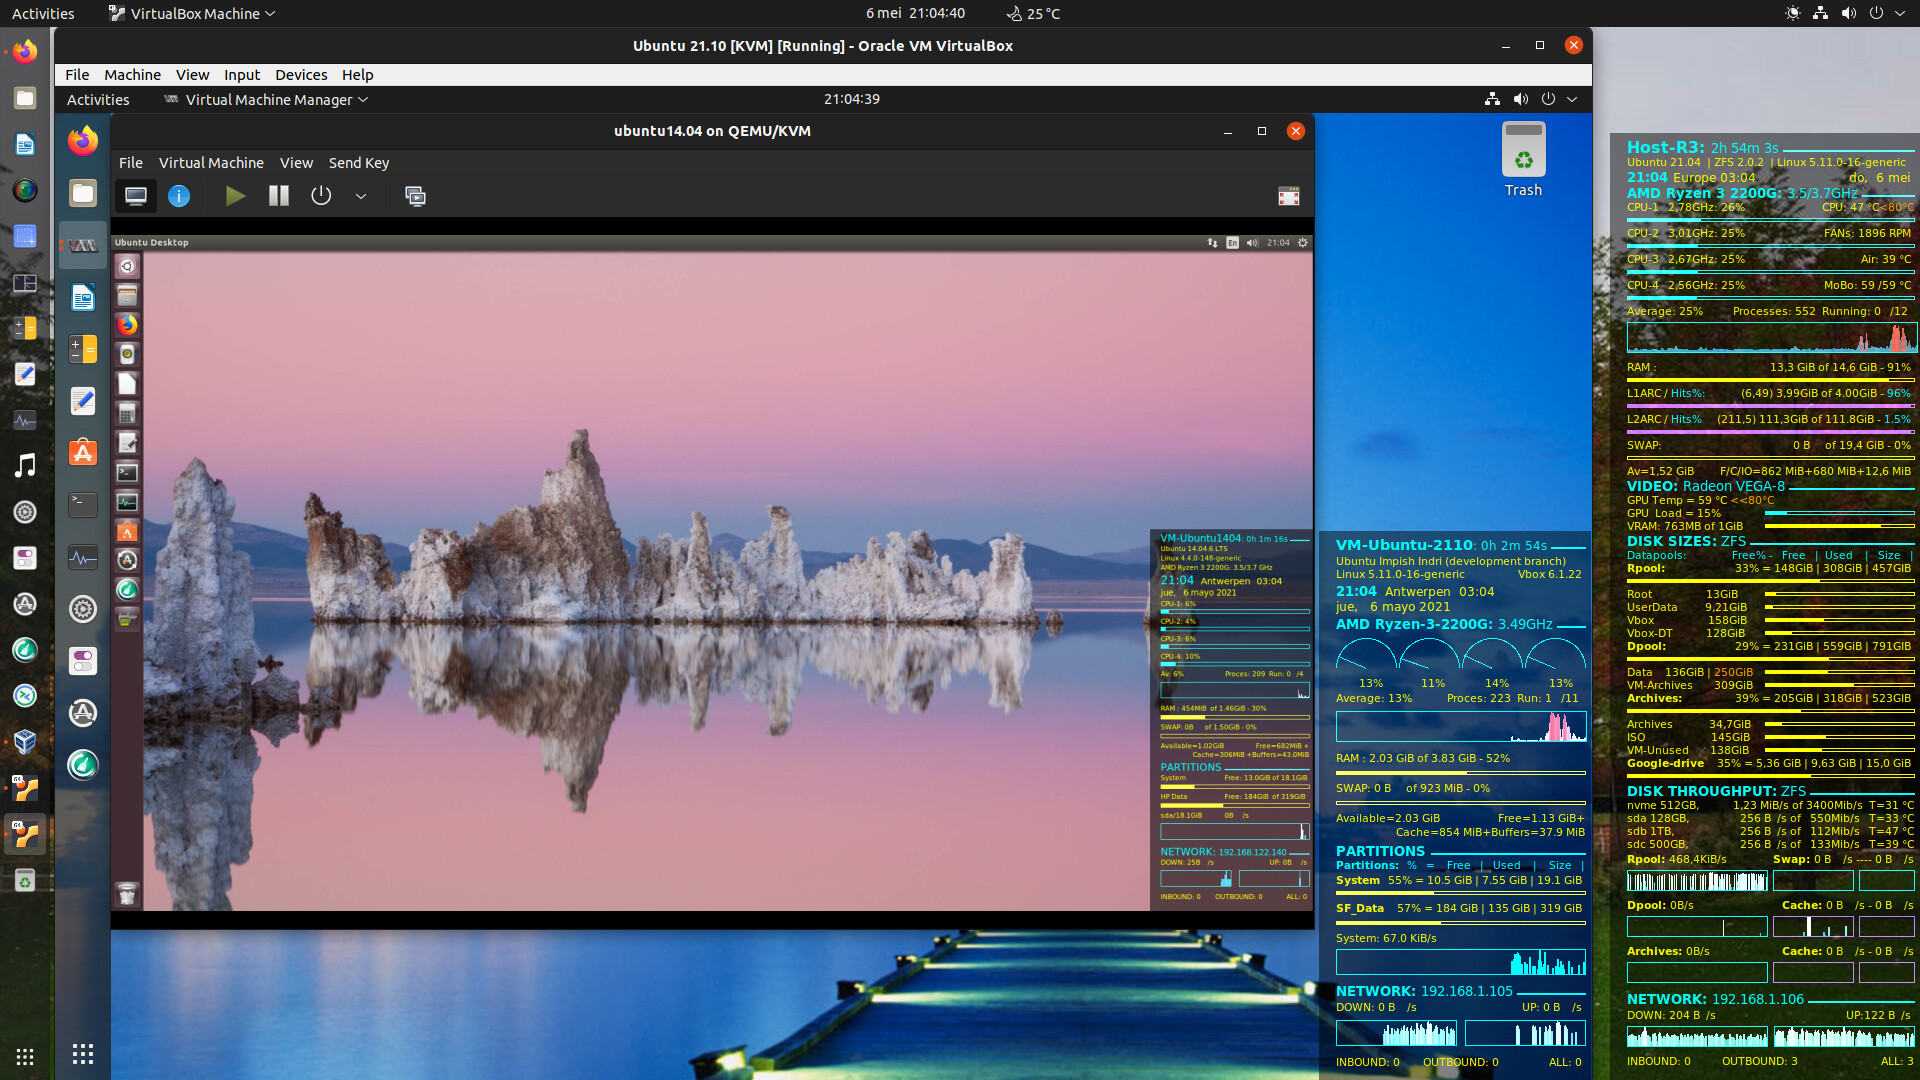Click Activities in the host top bar

click(43, 13)
